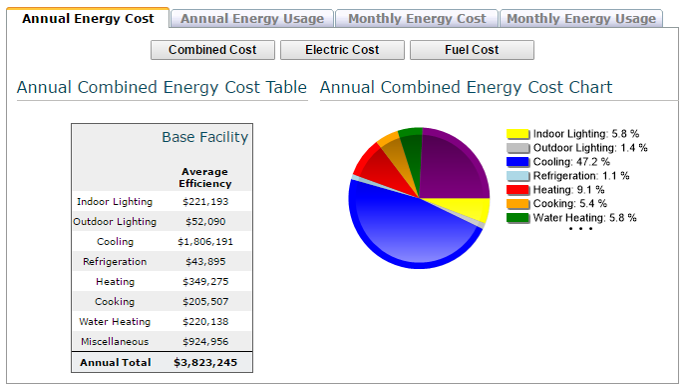Click the 'Outdoor Lighting: 1.4 %' legend label

coord(590,148)
